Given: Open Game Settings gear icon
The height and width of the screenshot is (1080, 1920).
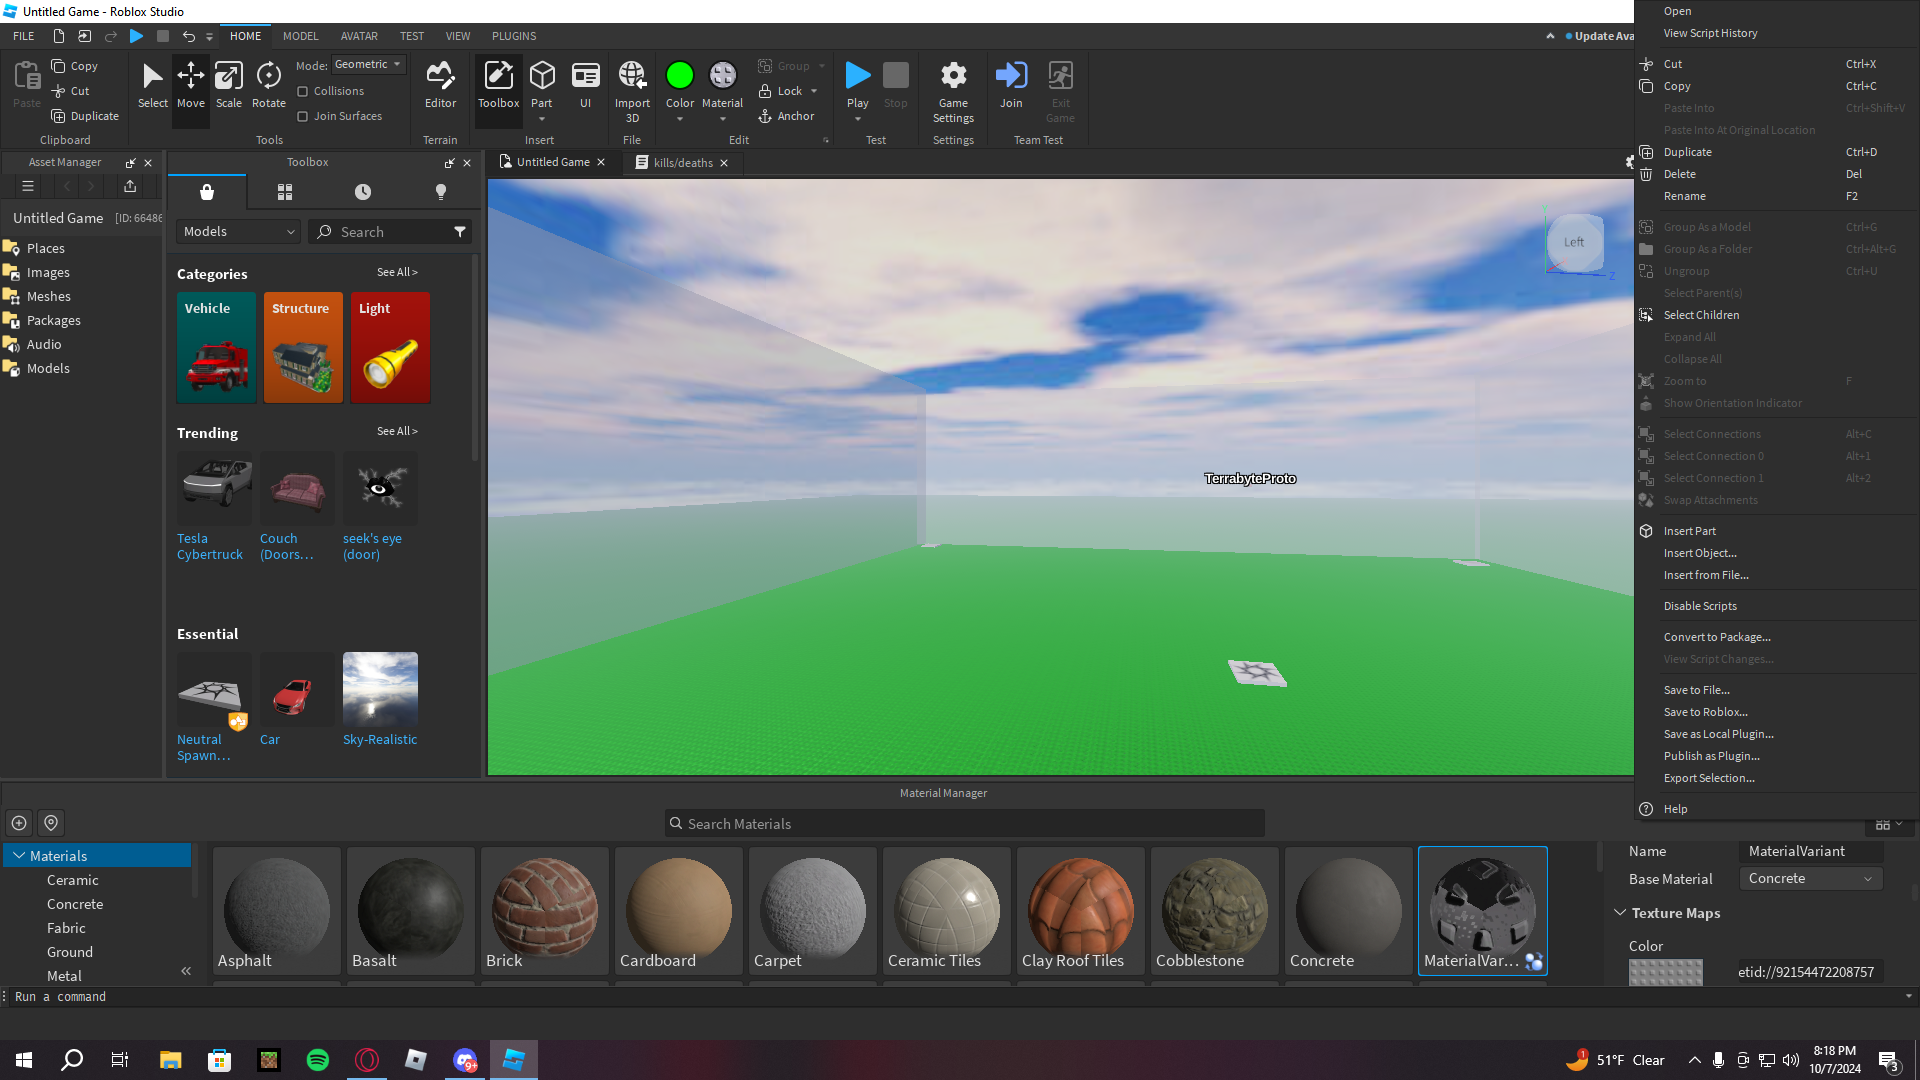Looking at the screenshot, I should pyautogui.click(x=953, y=76).
